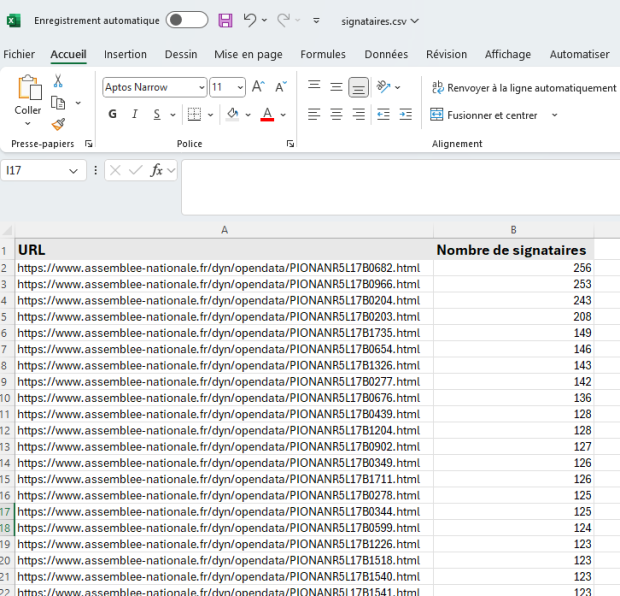The height and width of the screenshot is (596, 620).
Task: Click the Cut scissors icon
Action: [x=58, y=81]
